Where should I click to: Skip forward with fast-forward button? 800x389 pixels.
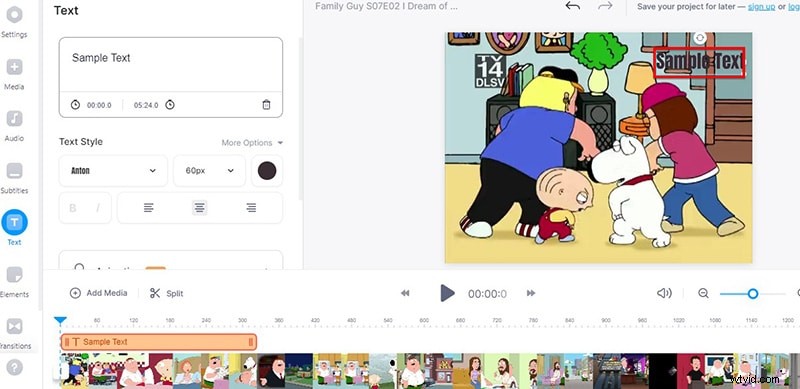coord(531,293)
